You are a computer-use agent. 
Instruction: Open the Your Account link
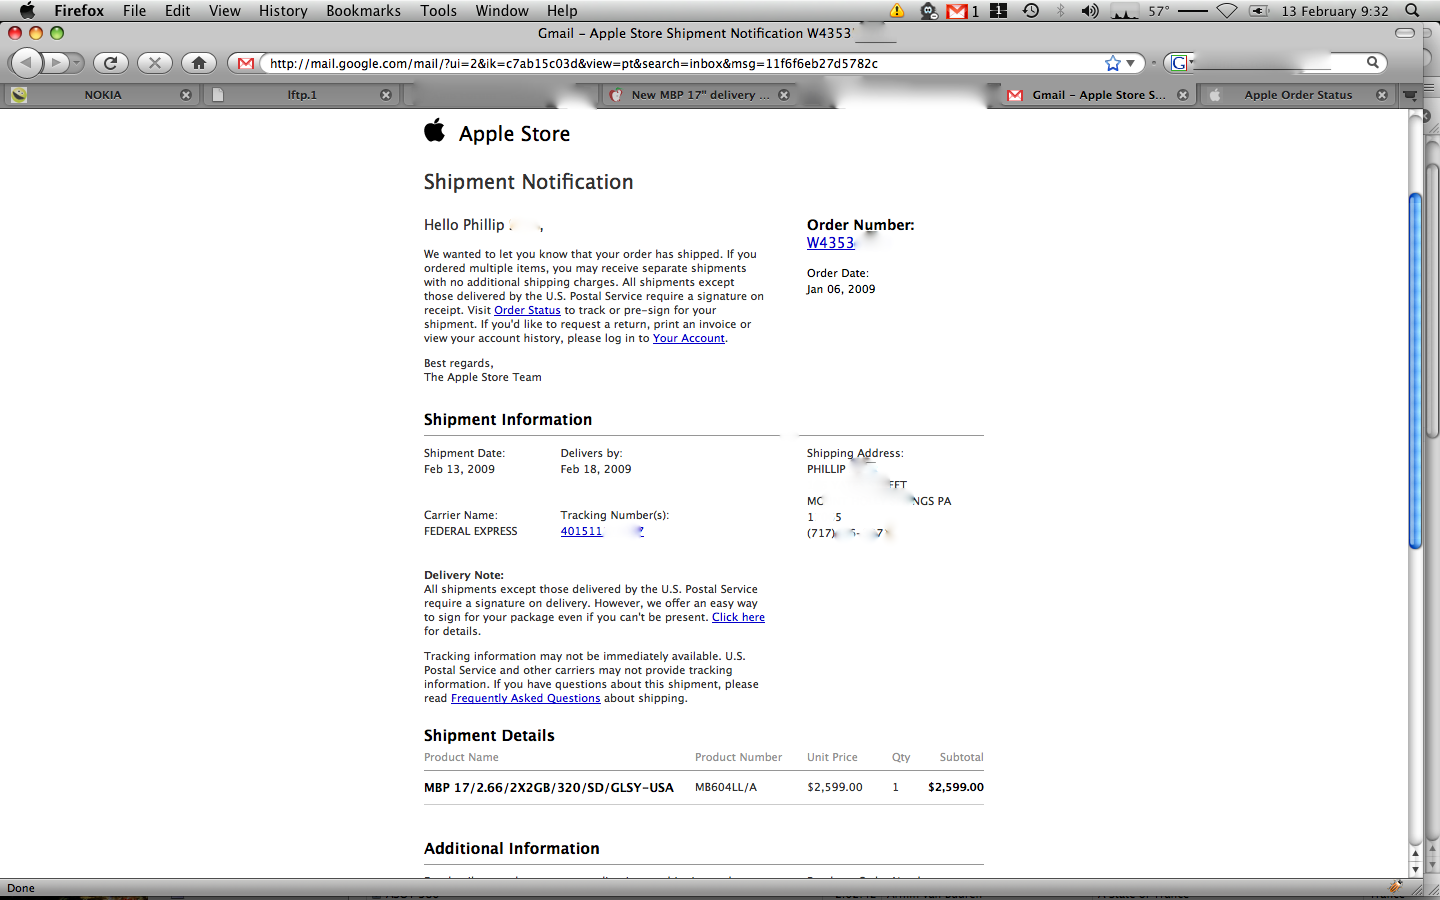point(689,338)
